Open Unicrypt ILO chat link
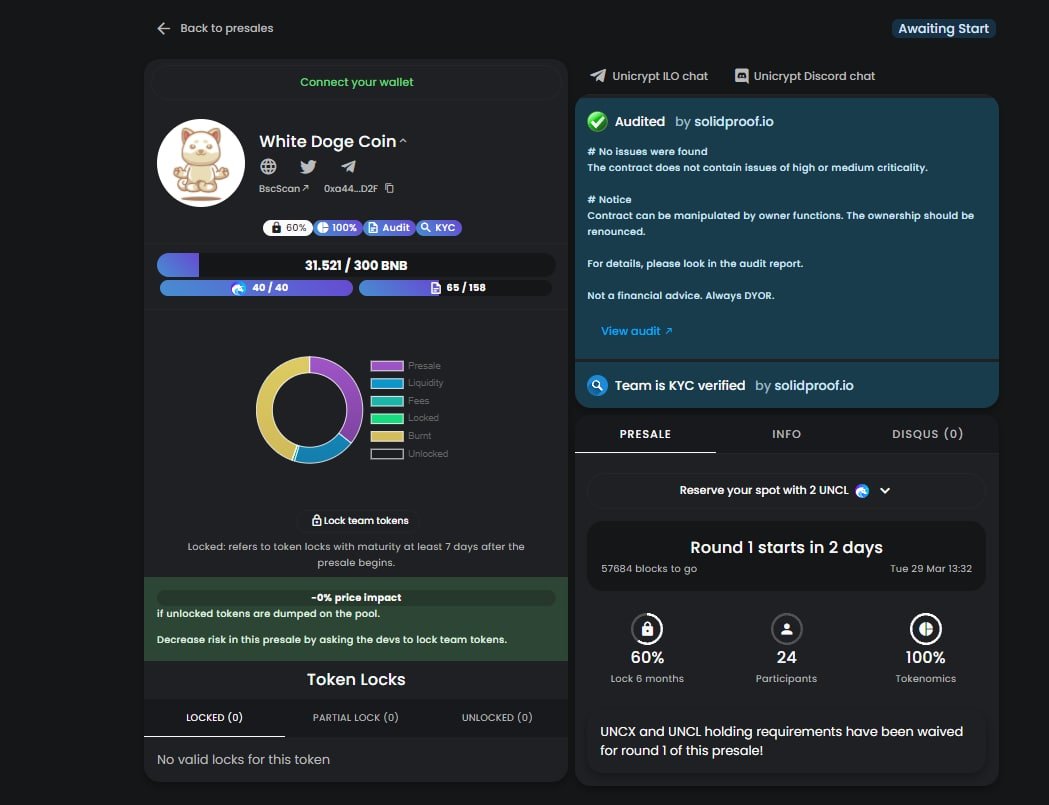This screenshot has height=805, width=1049. coord(660,76)
